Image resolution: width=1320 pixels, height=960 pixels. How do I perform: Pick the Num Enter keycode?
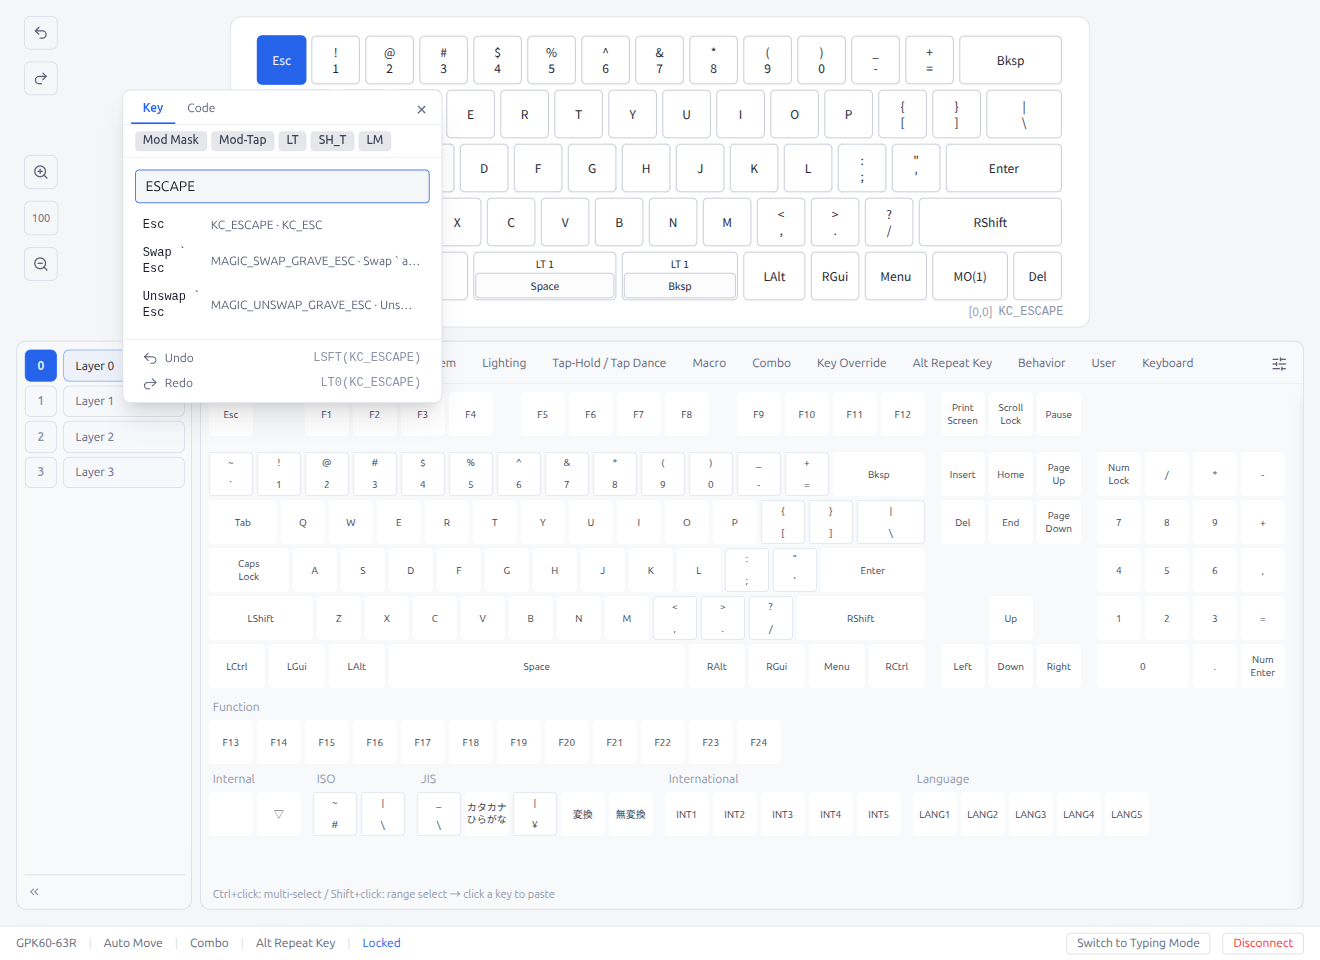pos(1262,666)
